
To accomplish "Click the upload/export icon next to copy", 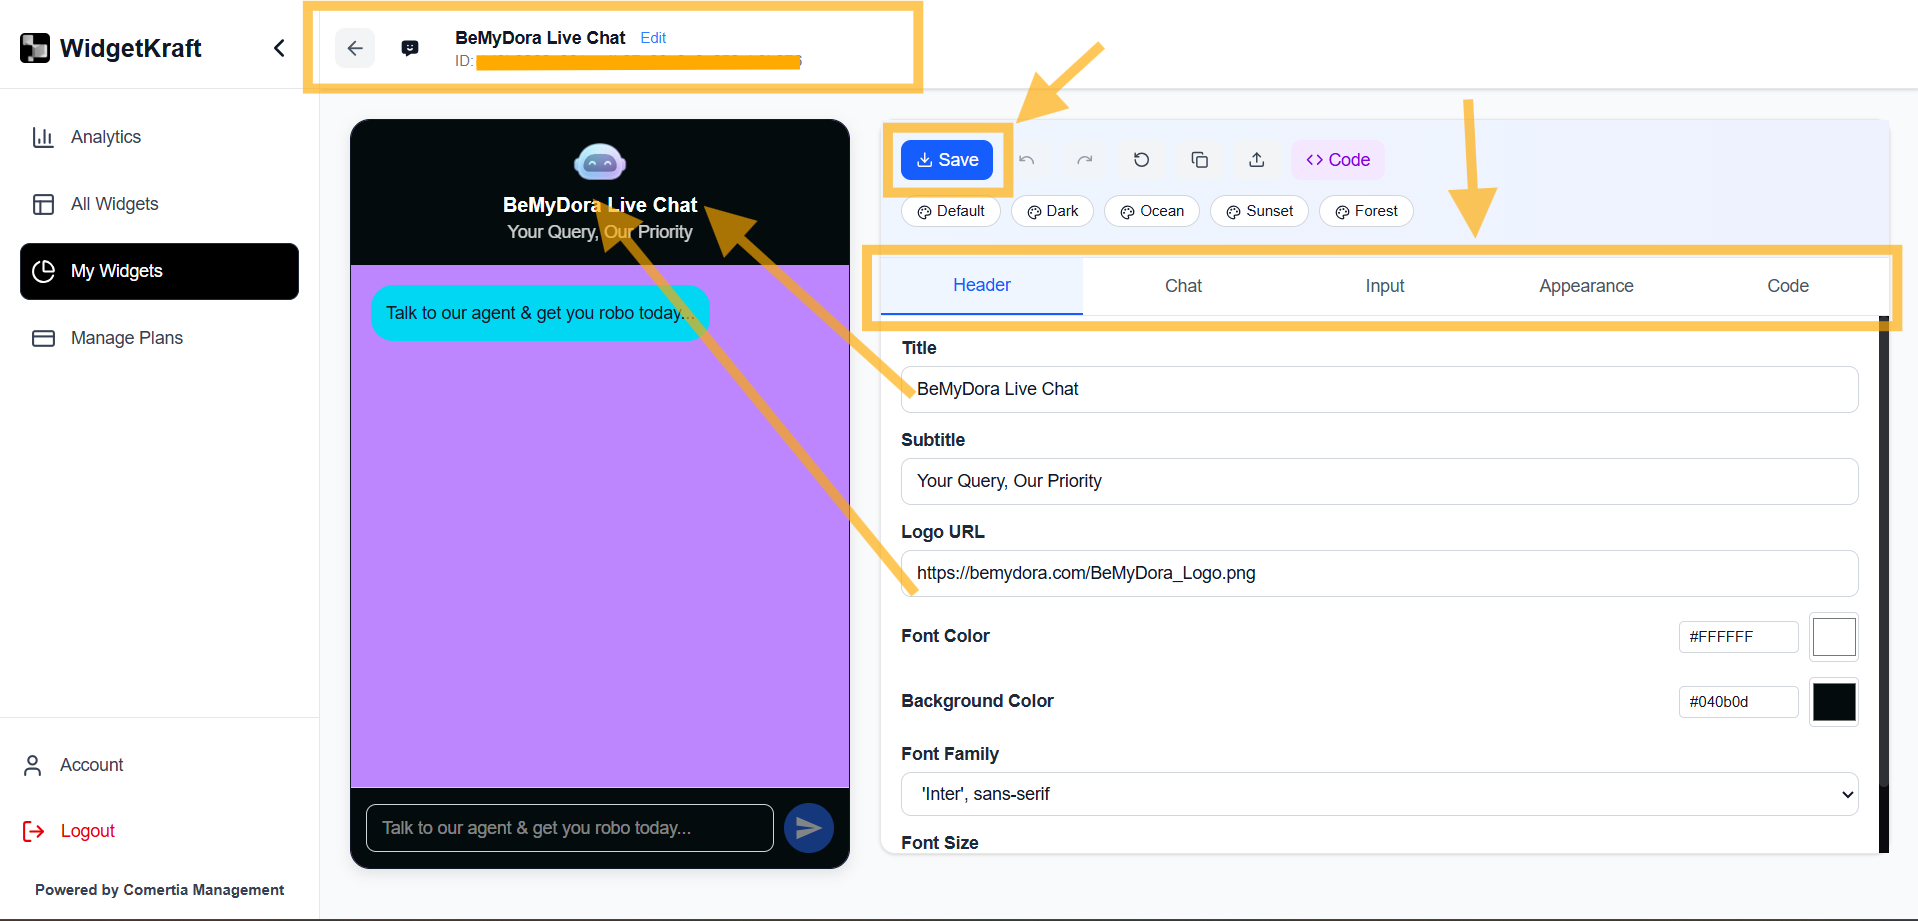I will click(x=1256, y=159).
